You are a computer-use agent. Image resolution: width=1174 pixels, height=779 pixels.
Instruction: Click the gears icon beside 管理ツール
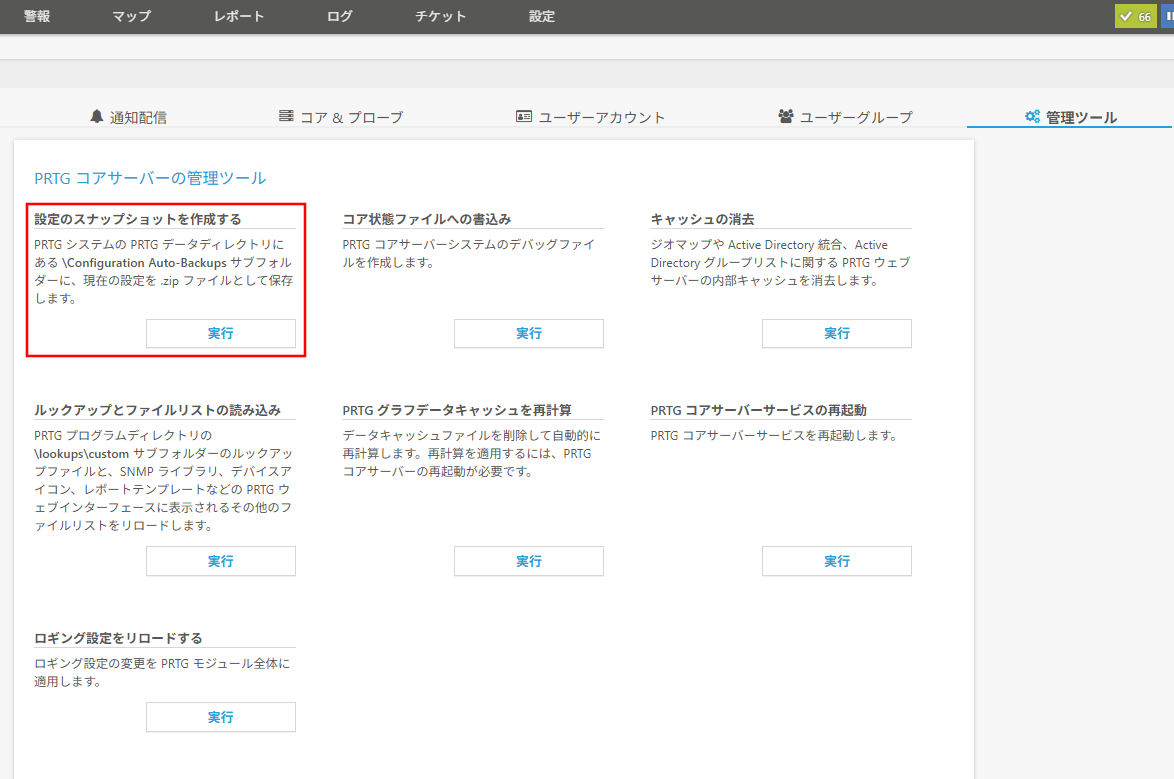click(x=1032, y=116)
